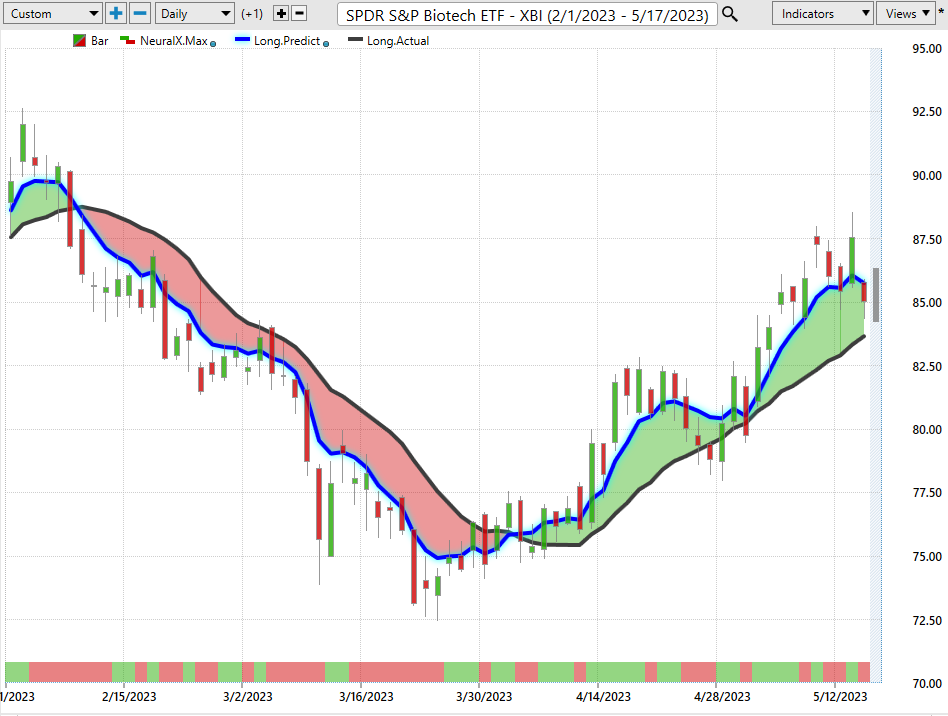Click the gray vertical price scroll handle
The height and width of the screenshot is (716, 948).
[876, 295]
